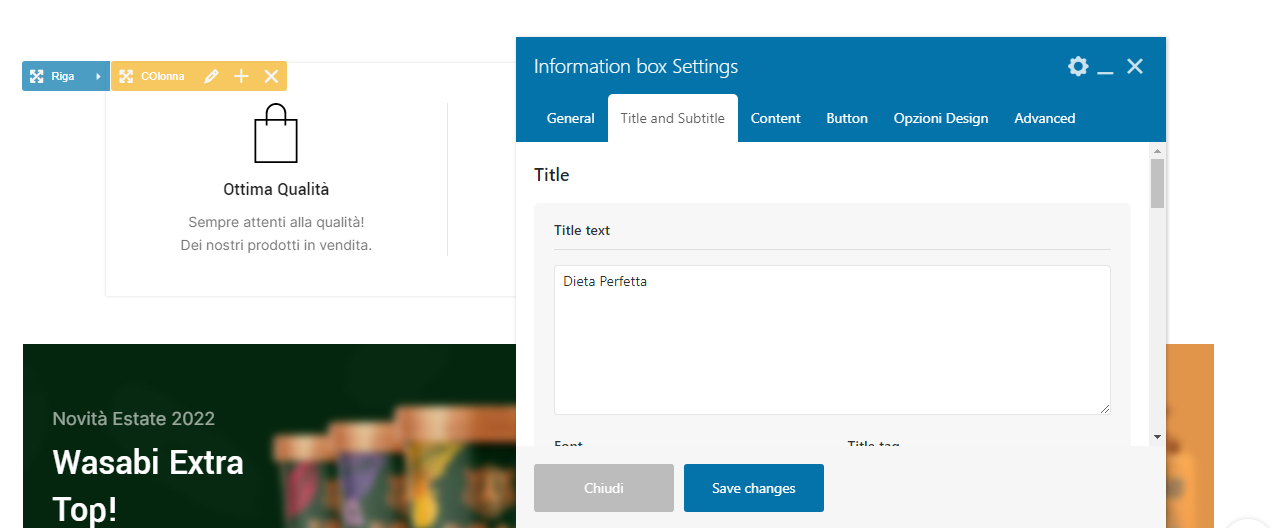Switch to the General tab
1276x528 pixels.
[x=571, y=118]
